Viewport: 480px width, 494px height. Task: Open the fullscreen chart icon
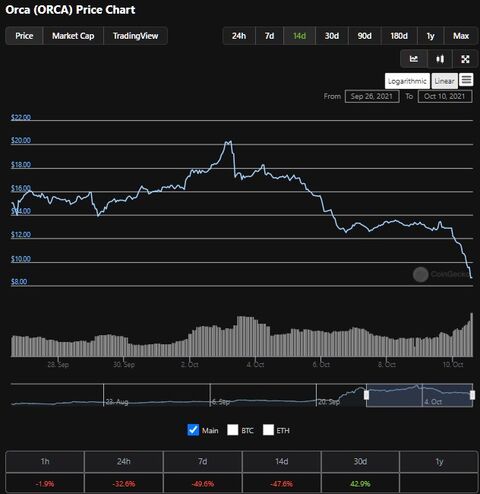465,59
